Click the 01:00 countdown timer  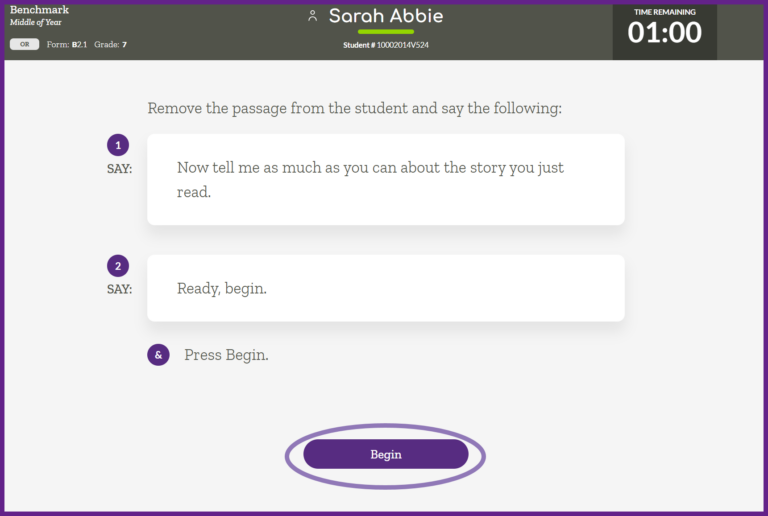pos(664,33)
